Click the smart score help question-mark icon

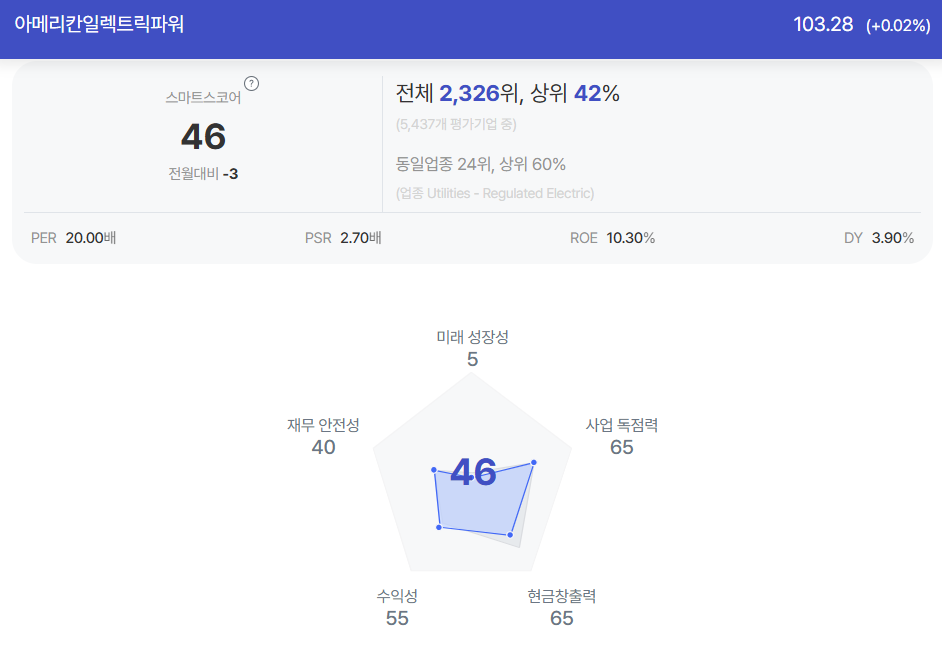252,83
